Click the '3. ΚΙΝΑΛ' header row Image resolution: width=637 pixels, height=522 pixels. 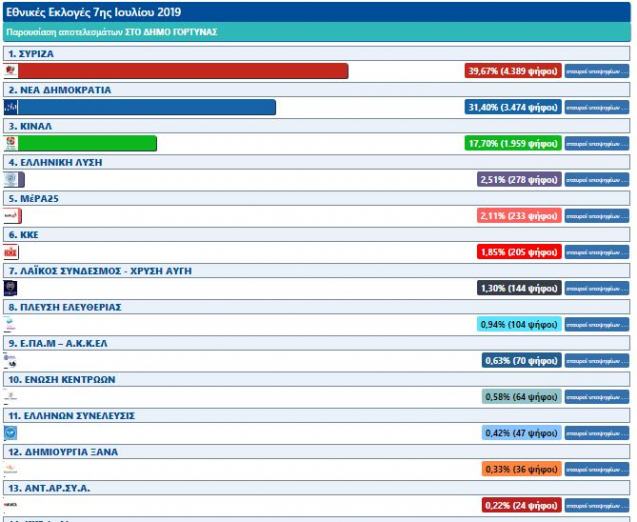316,126
